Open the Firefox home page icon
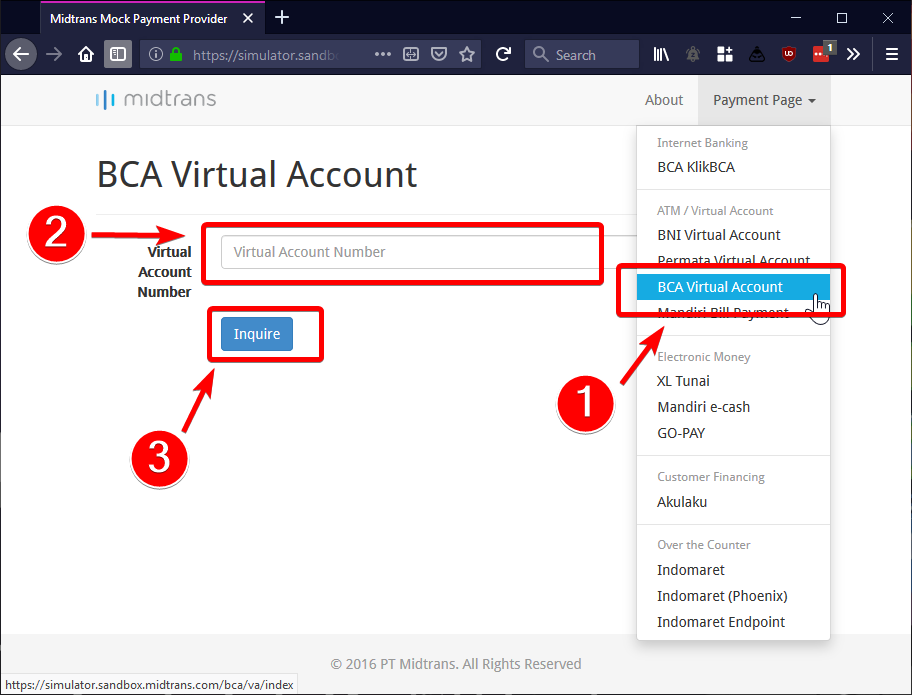This screenshot has width=912, height=695. pos(86,55)
